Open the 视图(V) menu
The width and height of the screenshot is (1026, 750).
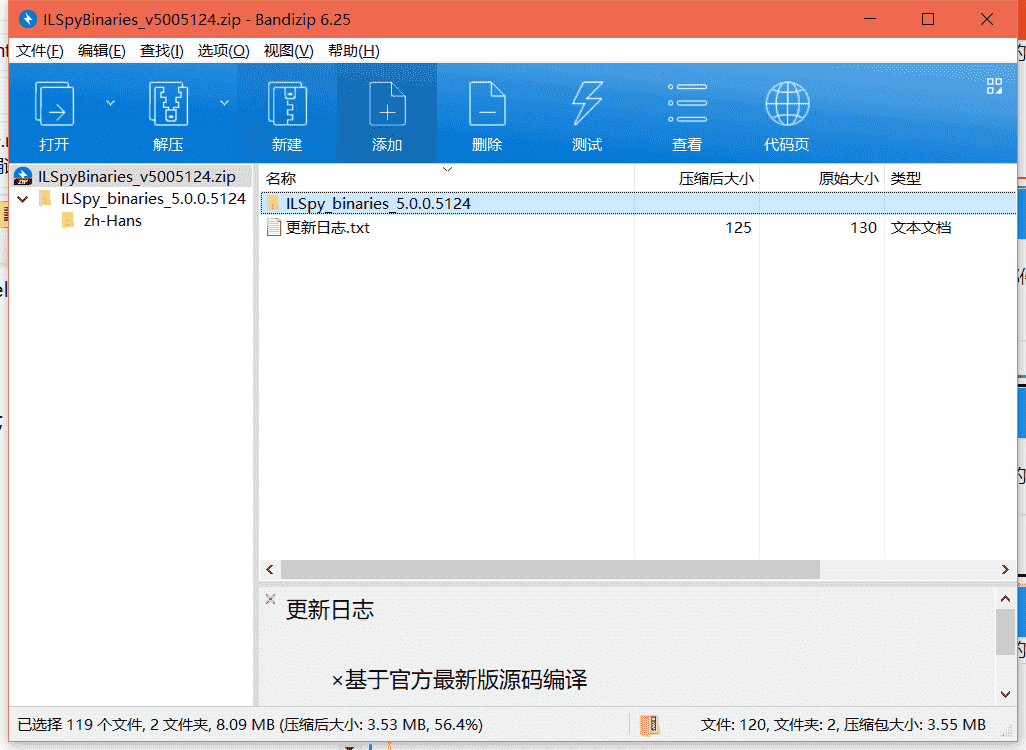(x=289, y=51)
